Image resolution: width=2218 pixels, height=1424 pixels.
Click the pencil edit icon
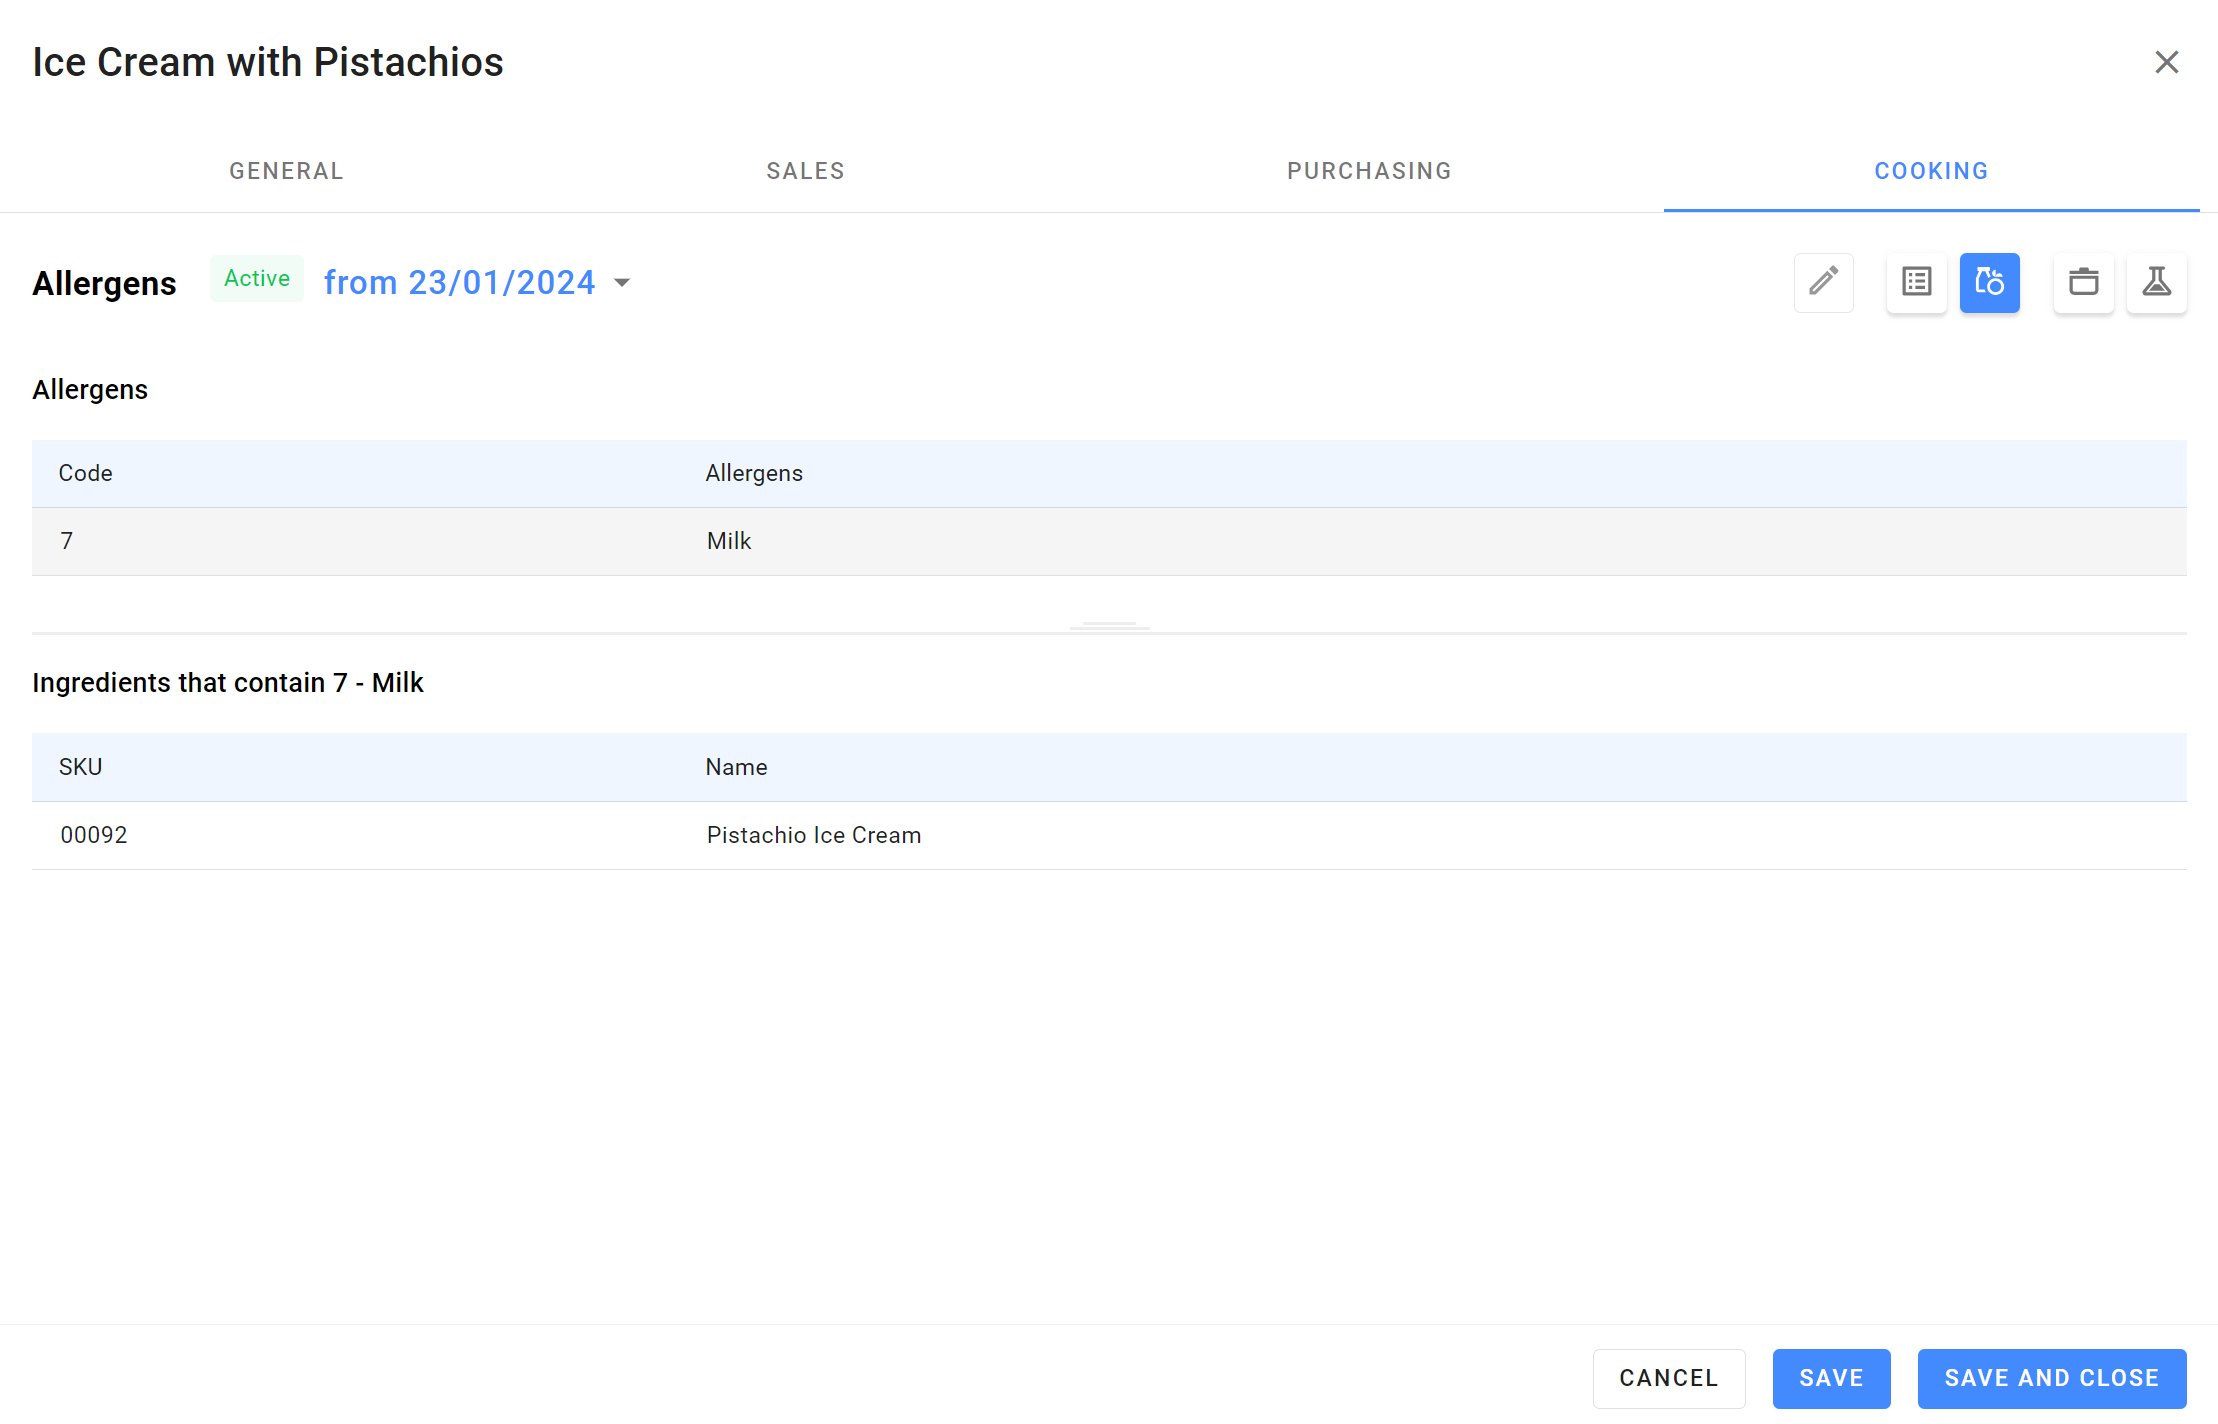coord(1823,282)
